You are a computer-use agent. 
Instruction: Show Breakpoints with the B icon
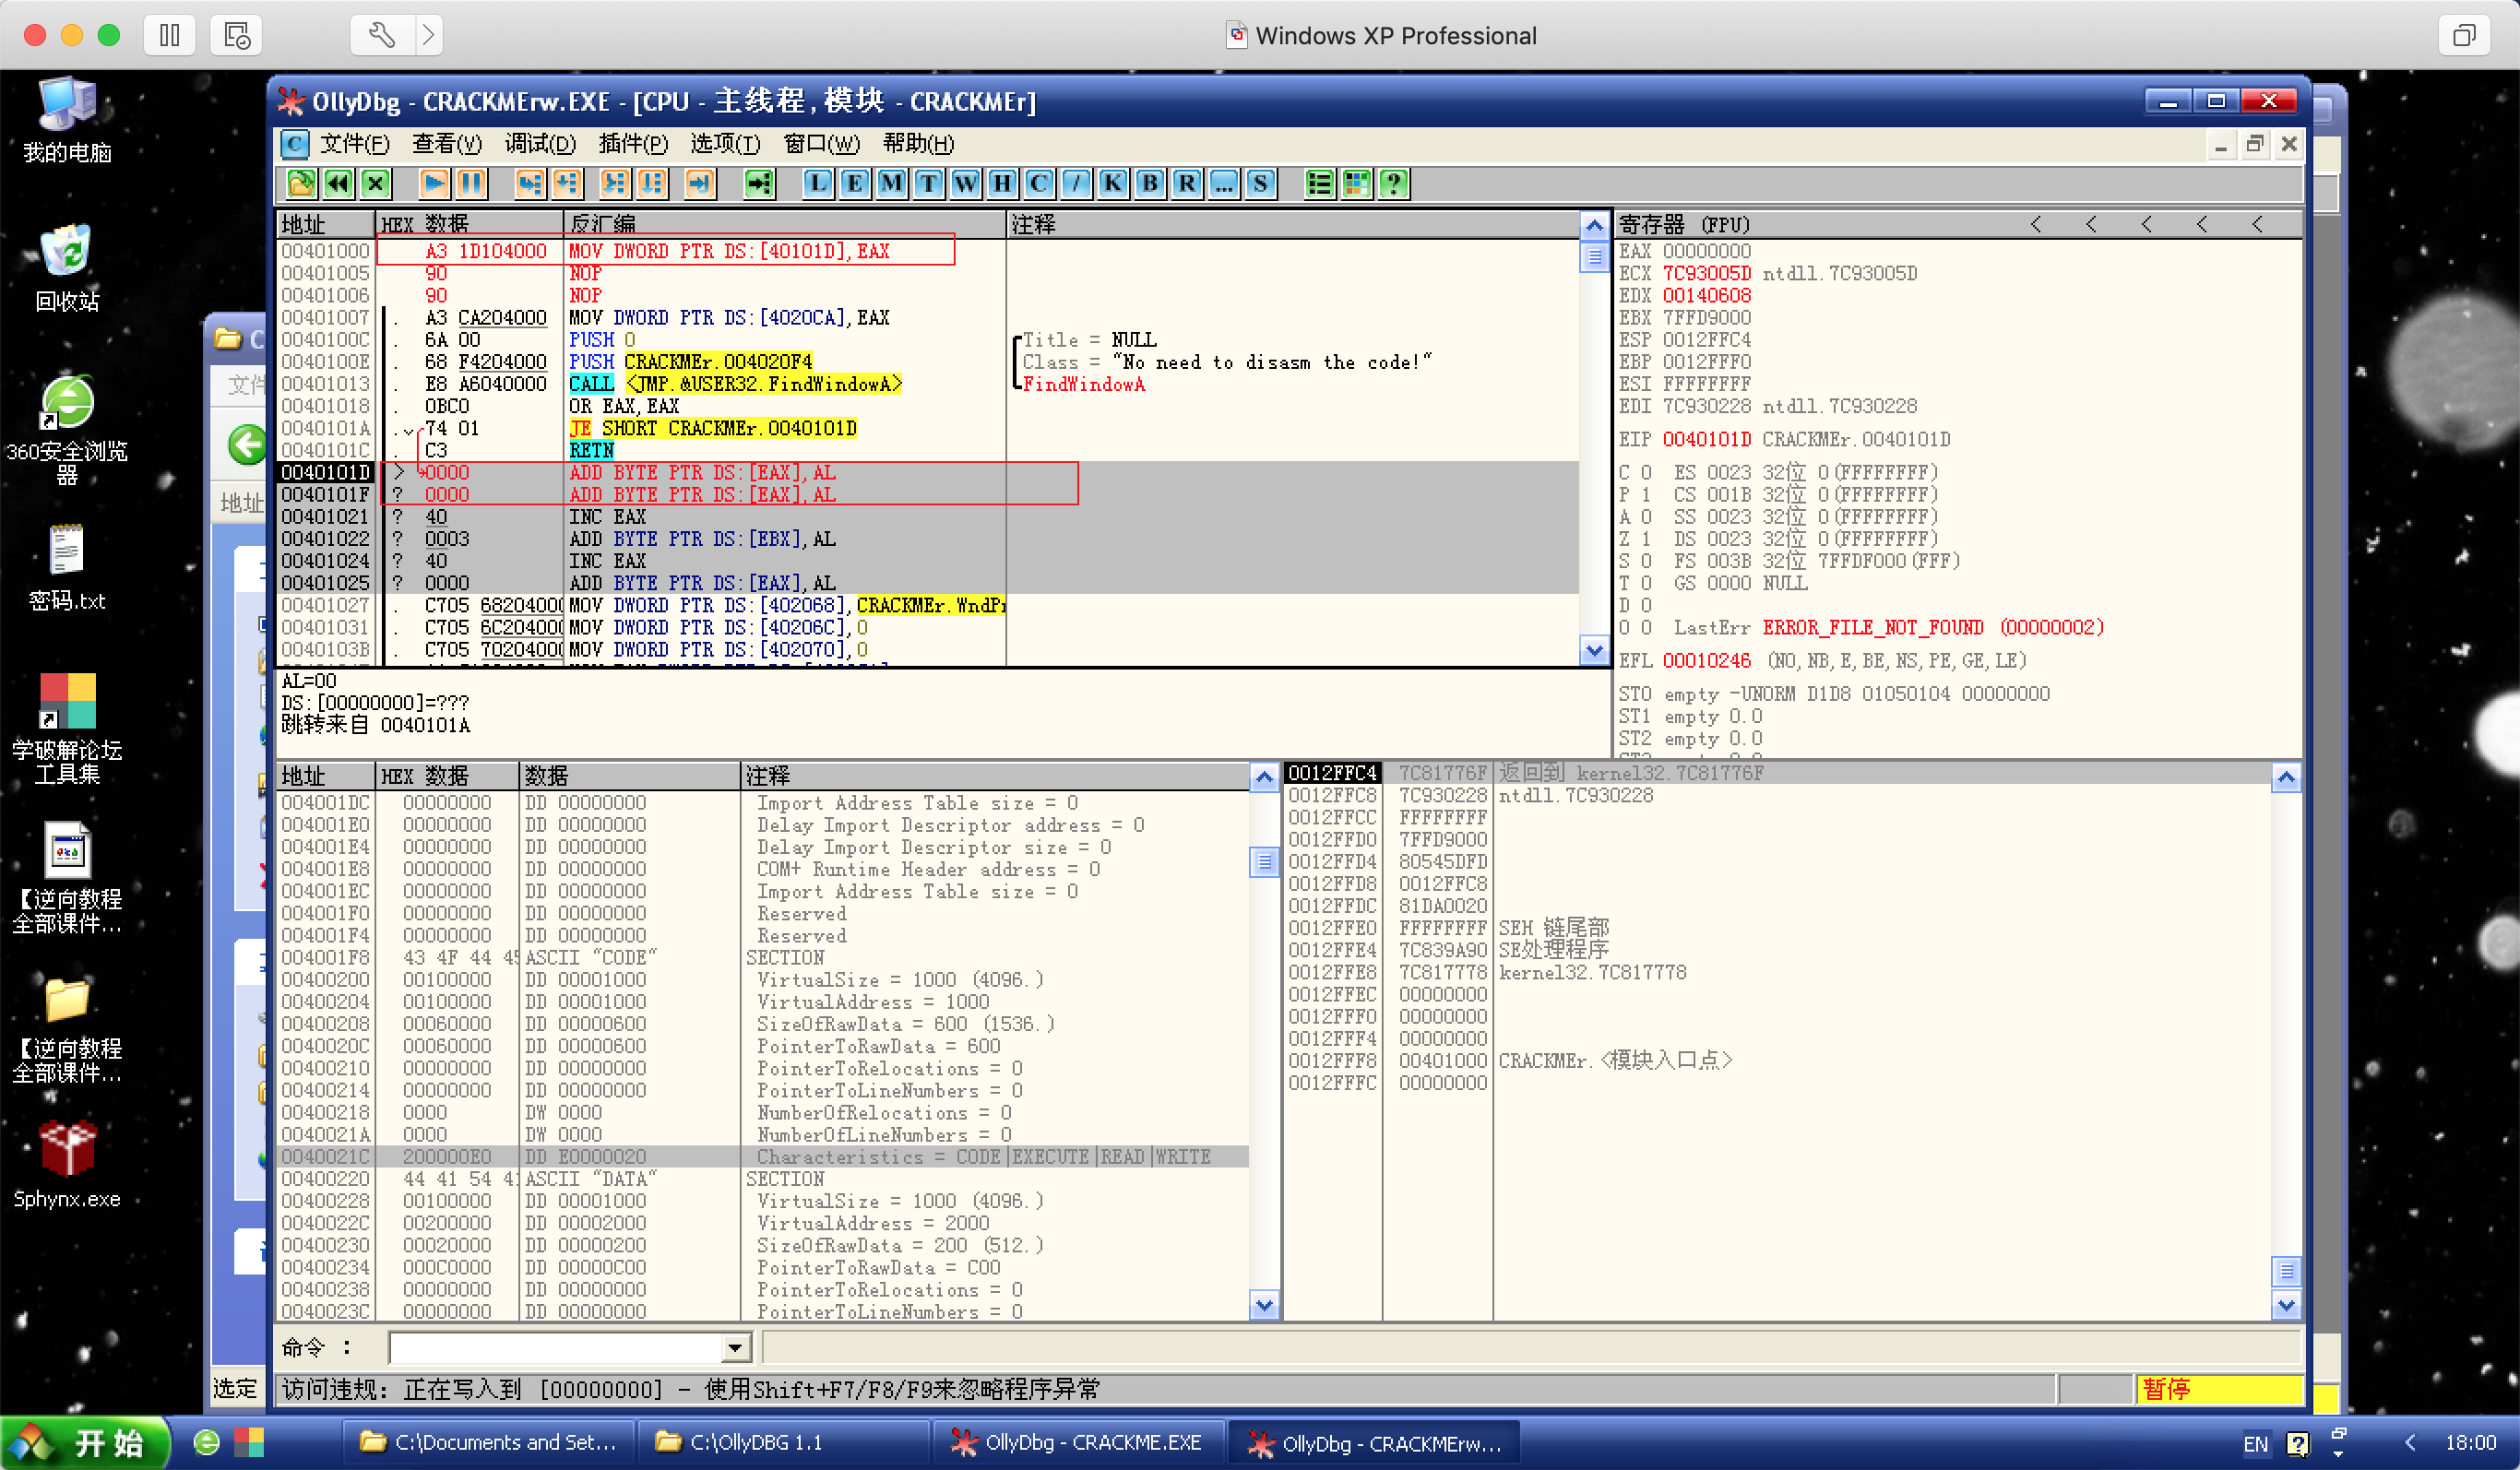[x=1150, y=183]
